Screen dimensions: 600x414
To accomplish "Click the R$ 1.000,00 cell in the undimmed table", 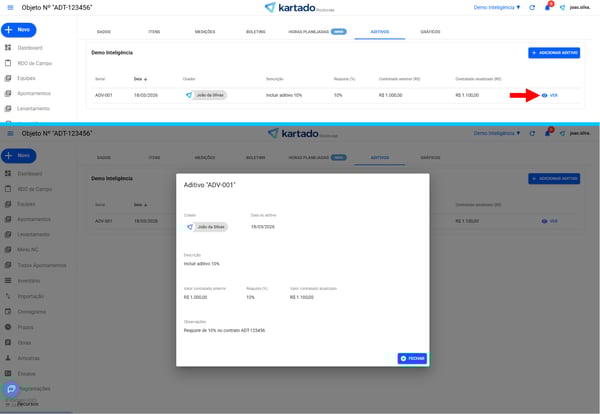I will coord(390,95).
